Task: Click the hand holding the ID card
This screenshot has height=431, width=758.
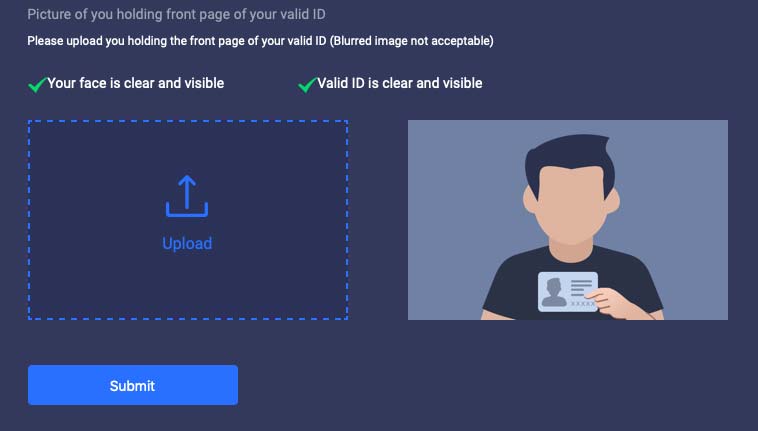Action: tap(614, 303)
